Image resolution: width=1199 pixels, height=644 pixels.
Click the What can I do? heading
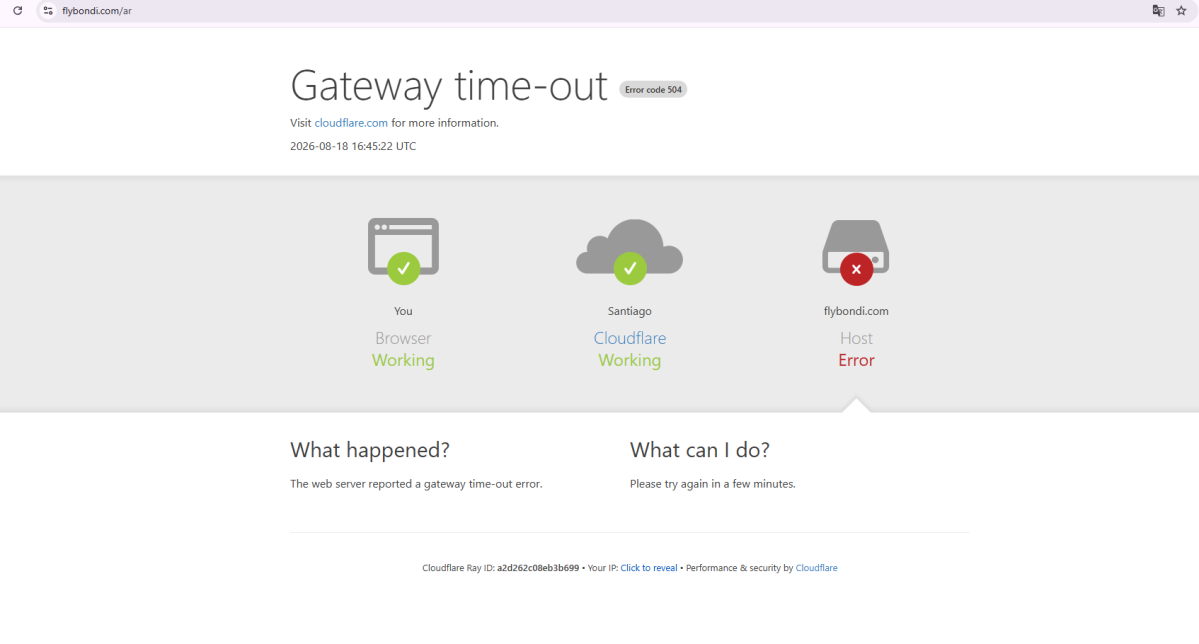pos(700,450)
